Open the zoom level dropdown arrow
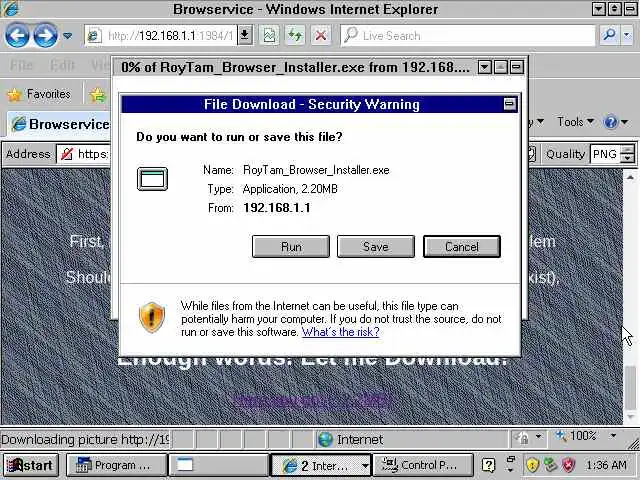Image resolution: width=640 pixels, height=480 pixels. point(613,436)
